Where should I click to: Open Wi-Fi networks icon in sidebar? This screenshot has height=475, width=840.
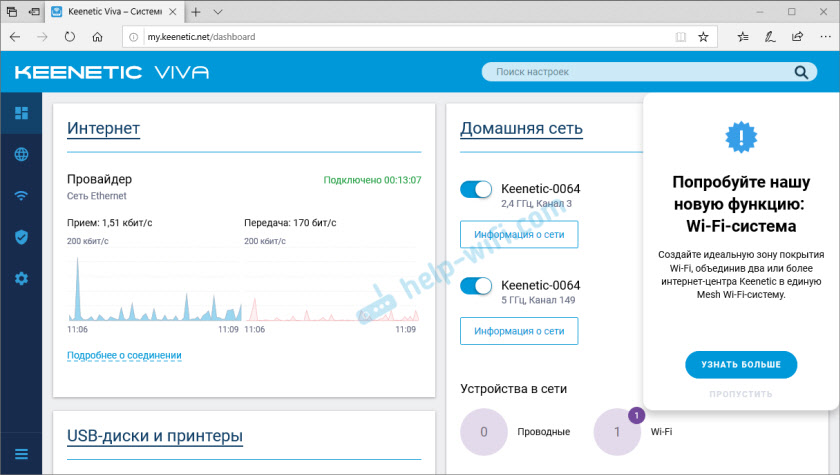coord(21,195)
